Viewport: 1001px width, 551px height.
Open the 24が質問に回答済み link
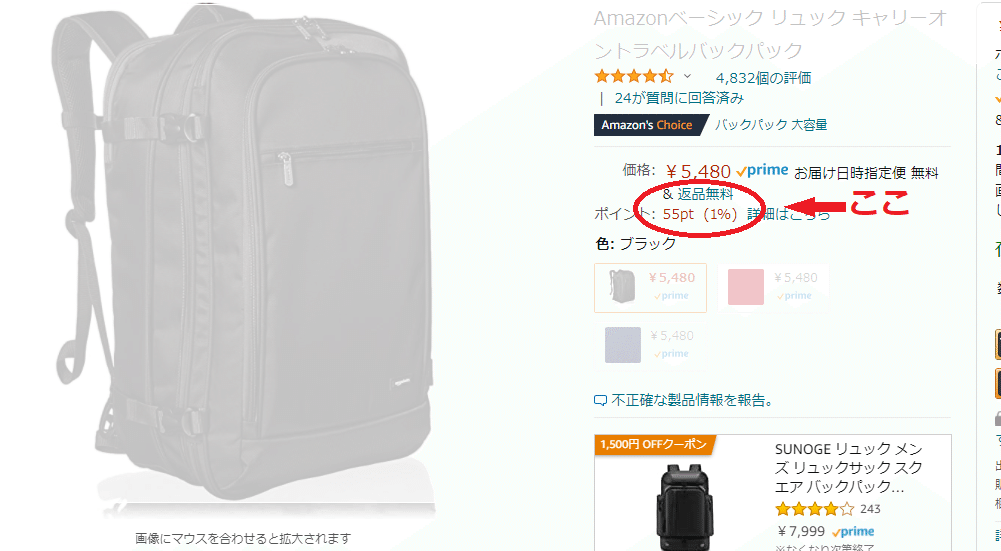tap(679, 98)
